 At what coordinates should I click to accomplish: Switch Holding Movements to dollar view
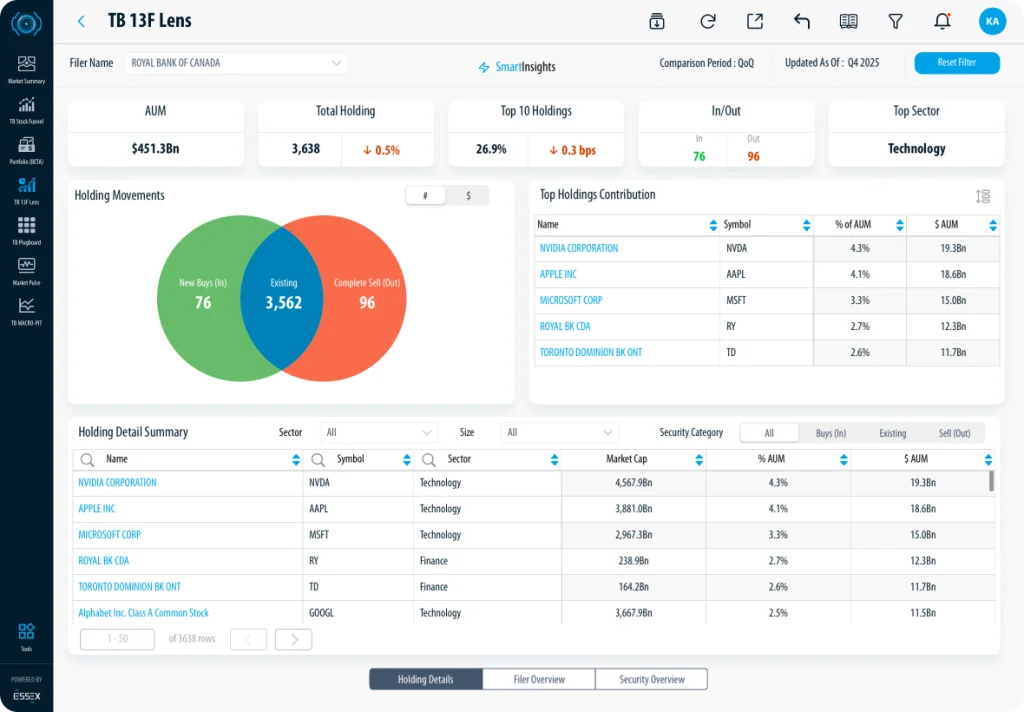coord(468,196)
